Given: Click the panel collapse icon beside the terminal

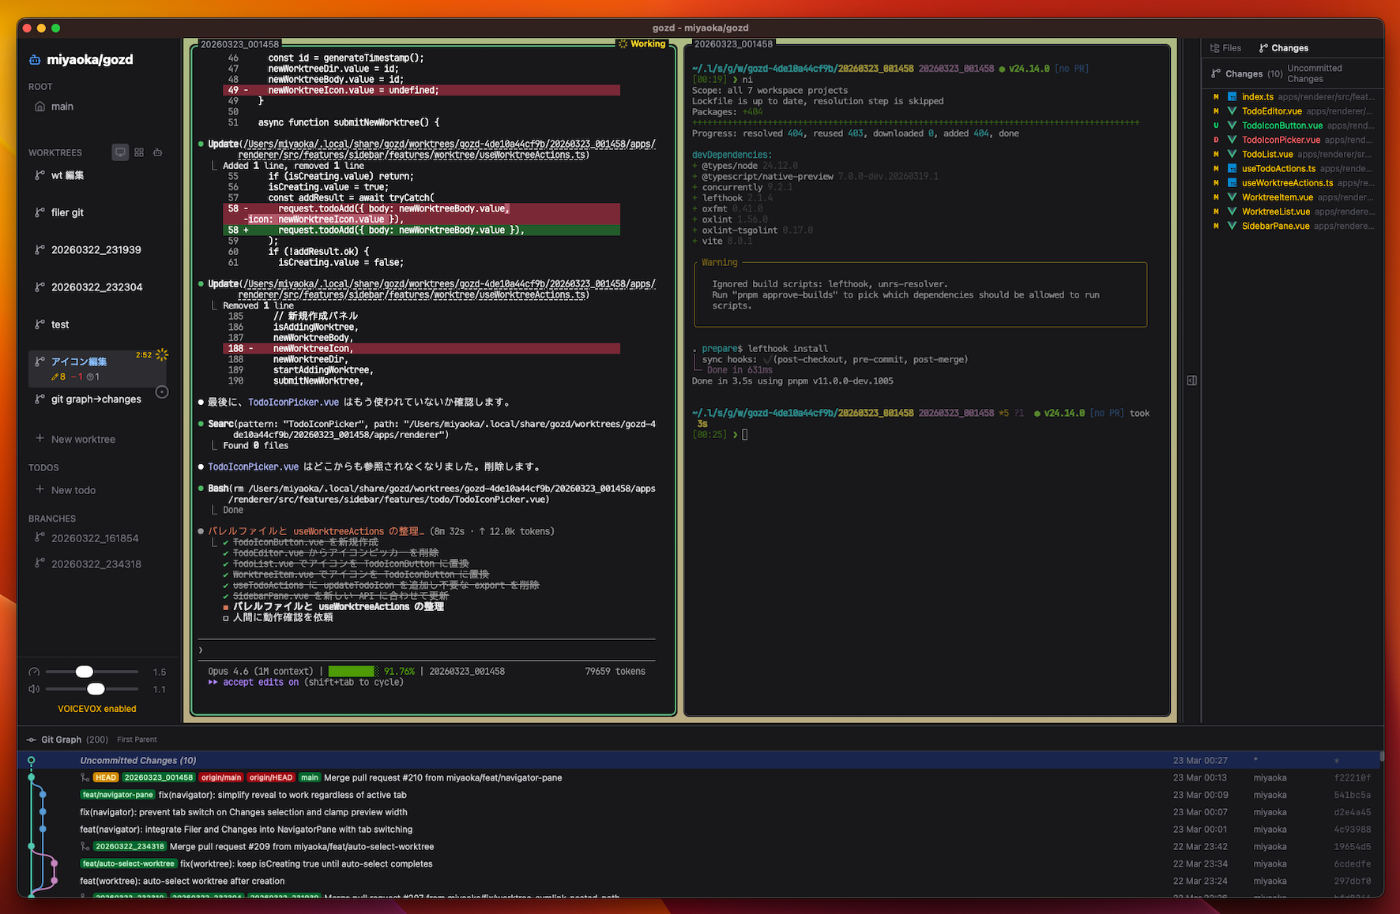Looking at the screenshot, I should [1192, 380].
